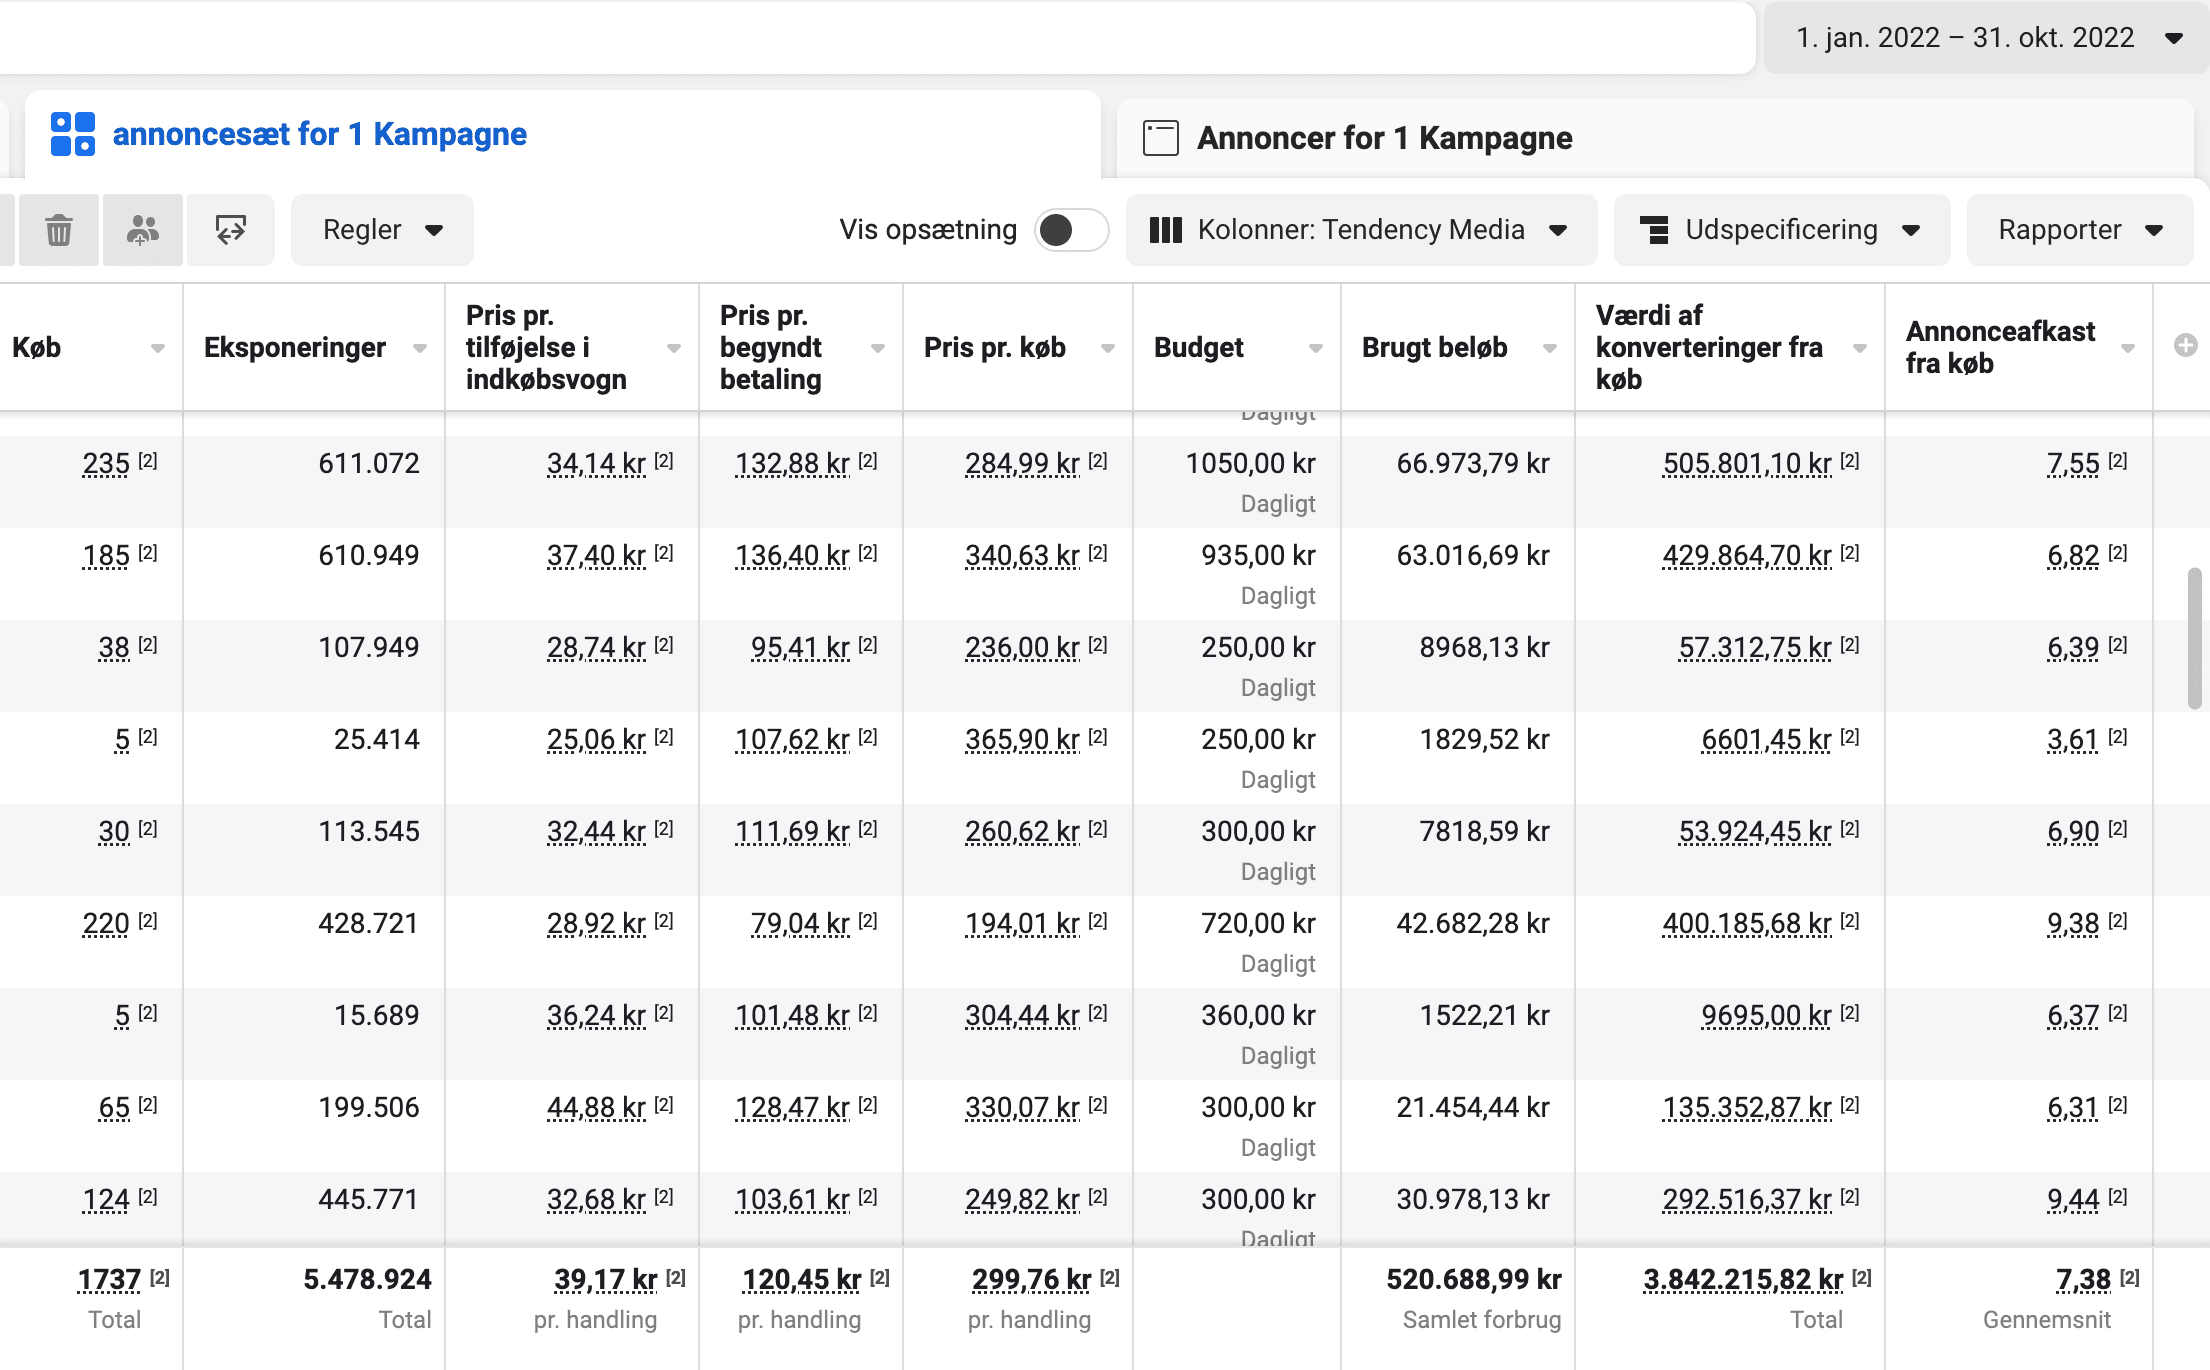
Task: Click the Annoncer tab window icon
Action: (1161, 138)
